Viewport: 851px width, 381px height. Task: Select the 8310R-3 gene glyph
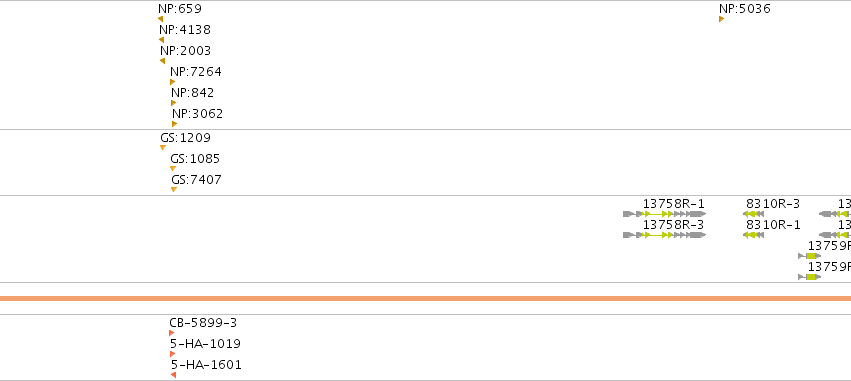click(x=753, y=214)
